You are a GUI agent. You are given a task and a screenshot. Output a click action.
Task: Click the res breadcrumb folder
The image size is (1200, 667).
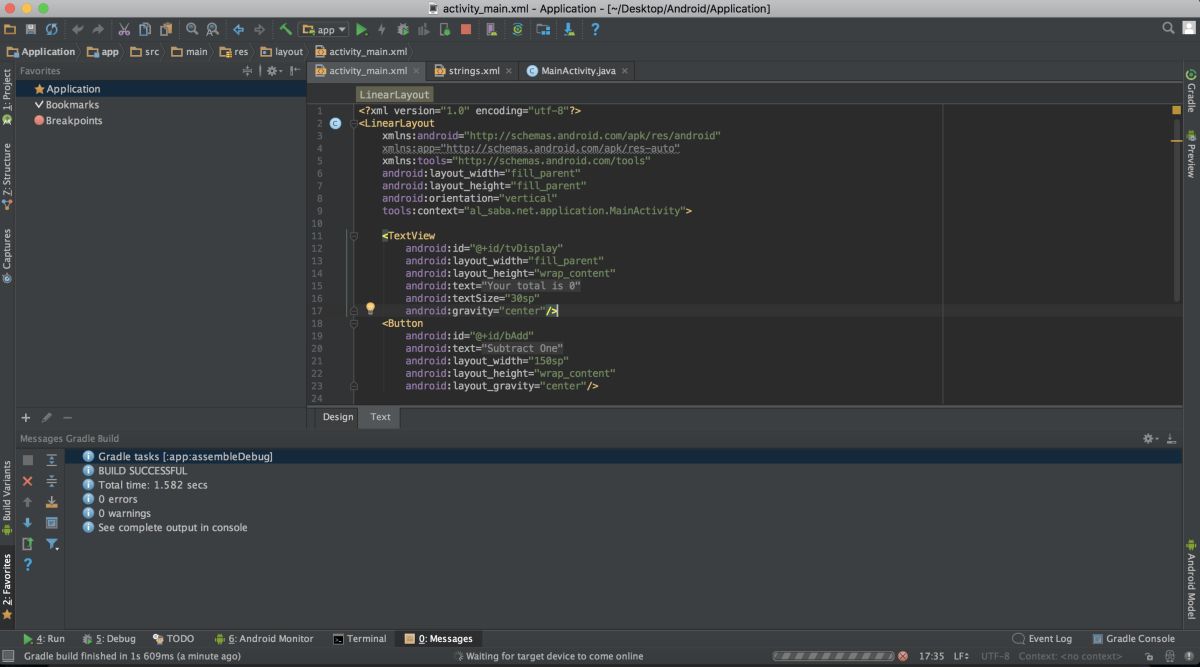(233, 52)
